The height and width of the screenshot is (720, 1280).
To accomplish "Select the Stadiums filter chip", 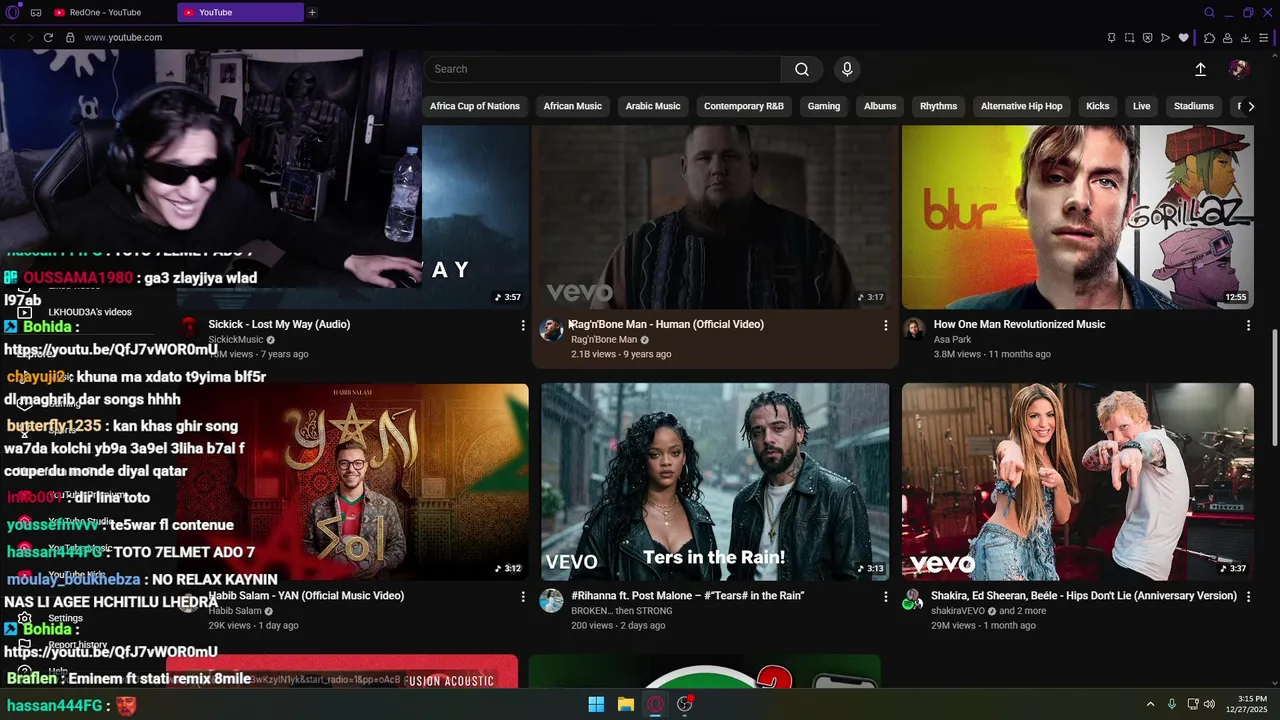I will tap(1194, 106).
